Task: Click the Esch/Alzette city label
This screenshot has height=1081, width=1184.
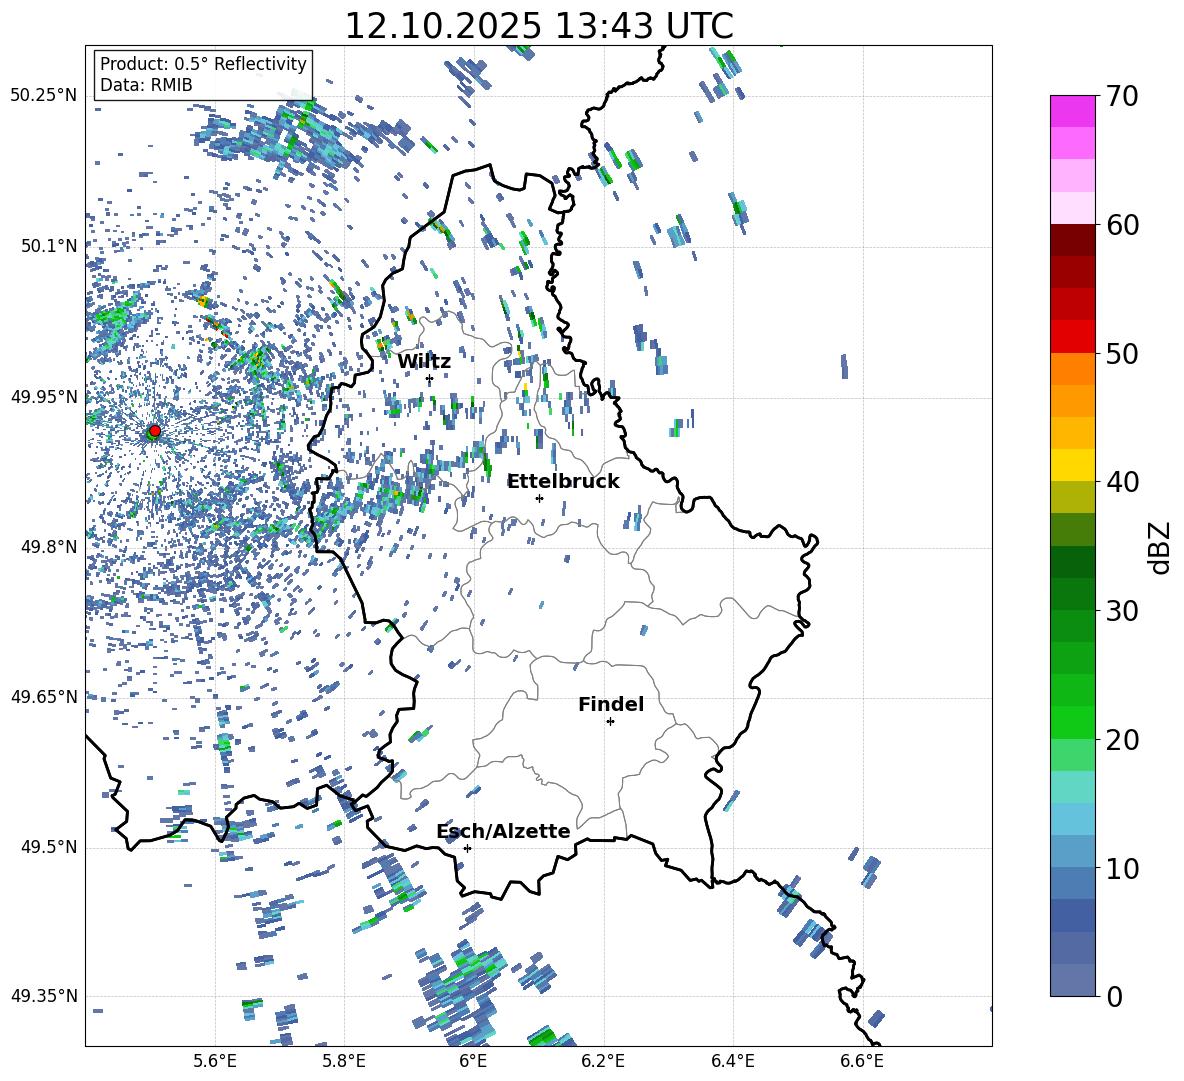Action: tap(503, 831)
